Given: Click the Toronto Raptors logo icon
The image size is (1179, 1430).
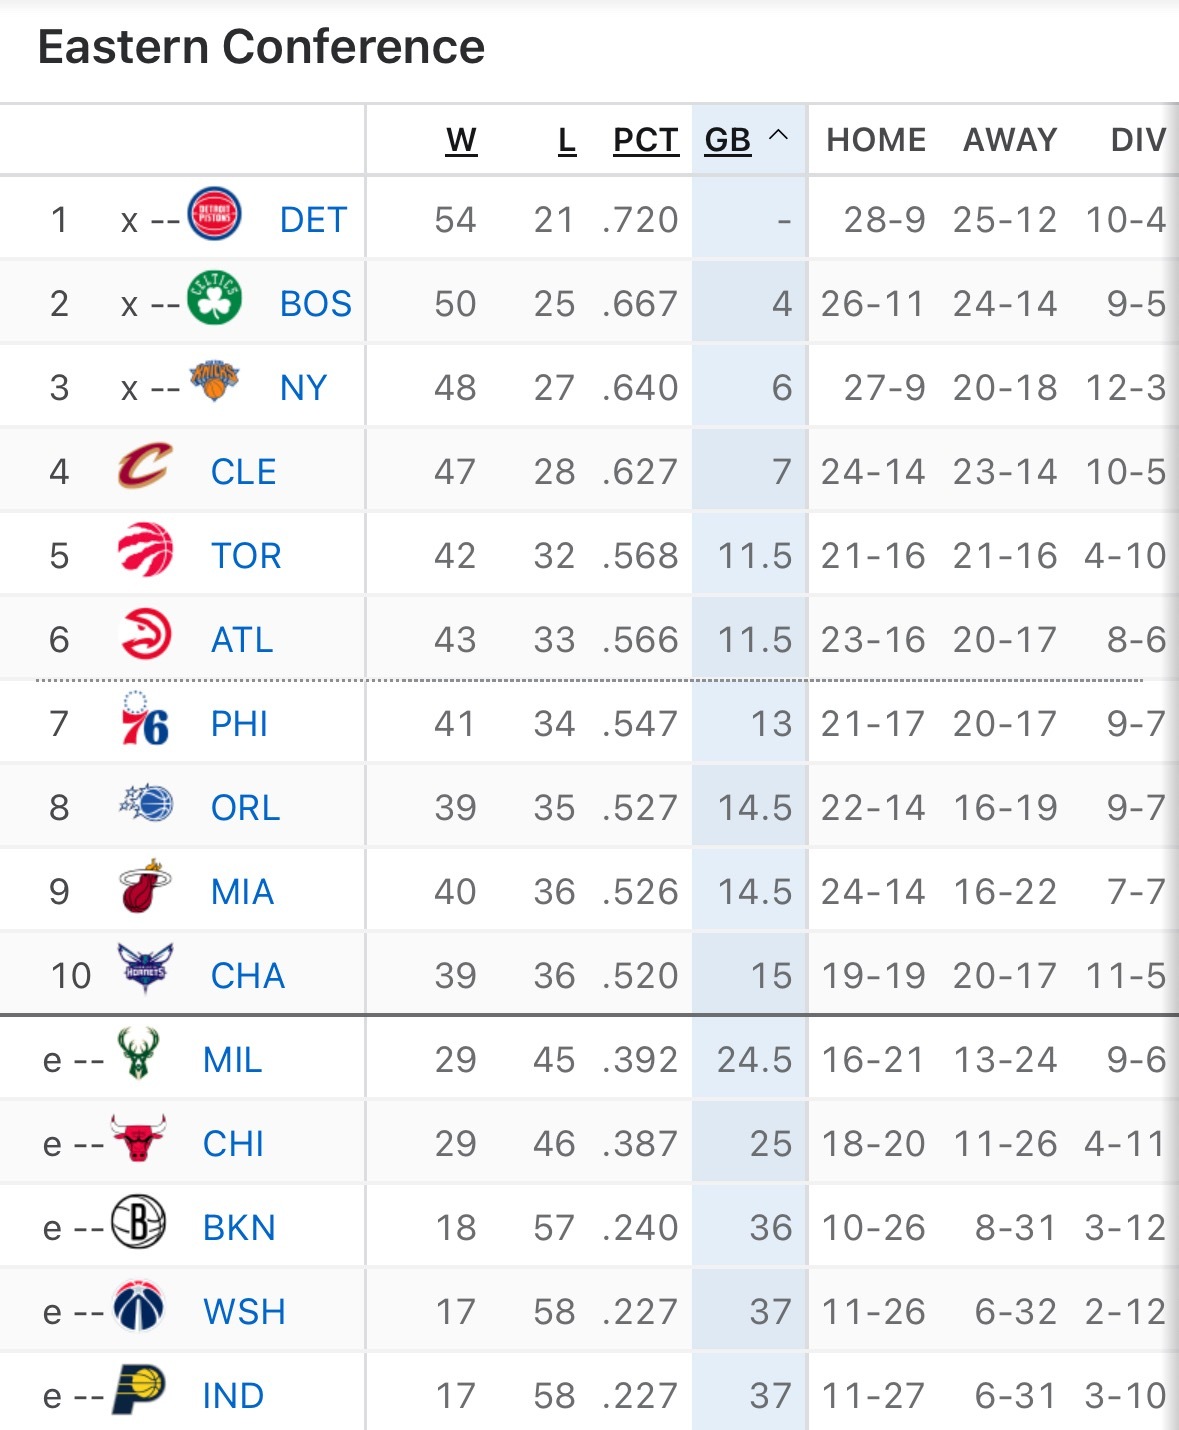Looking at the screenshot, I should tap(145, 550).
